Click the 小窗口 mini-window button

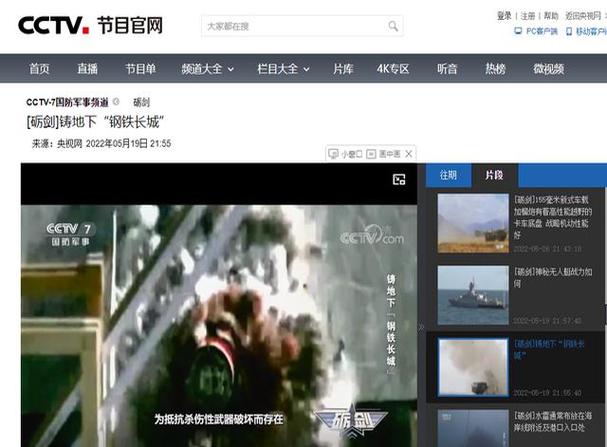coord(345,154)
